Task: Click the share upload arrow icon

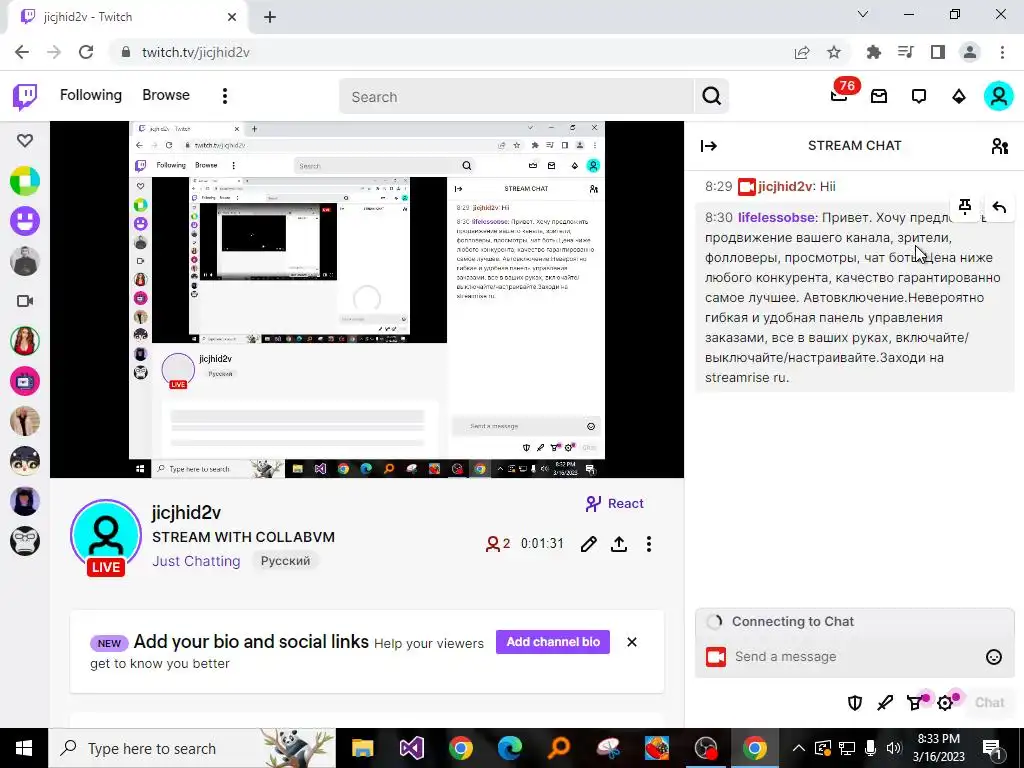Action: [619, 544]
